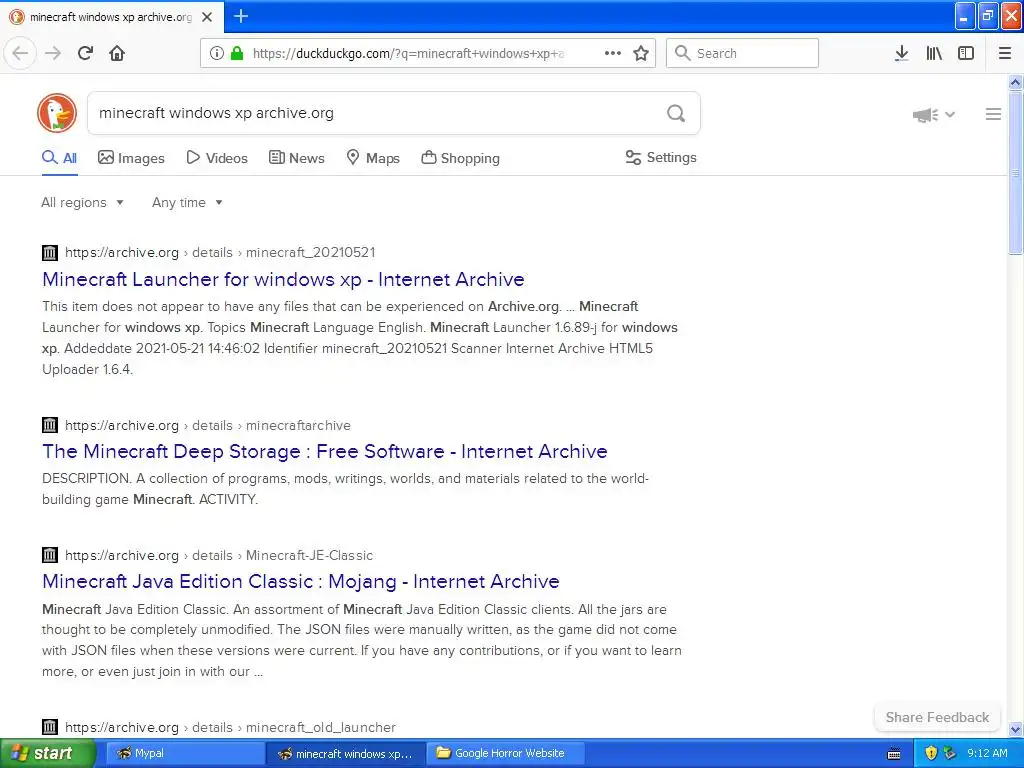Click the forward navigation arrow
Viewport: 1024px width, 768px height.
(53, 53)
